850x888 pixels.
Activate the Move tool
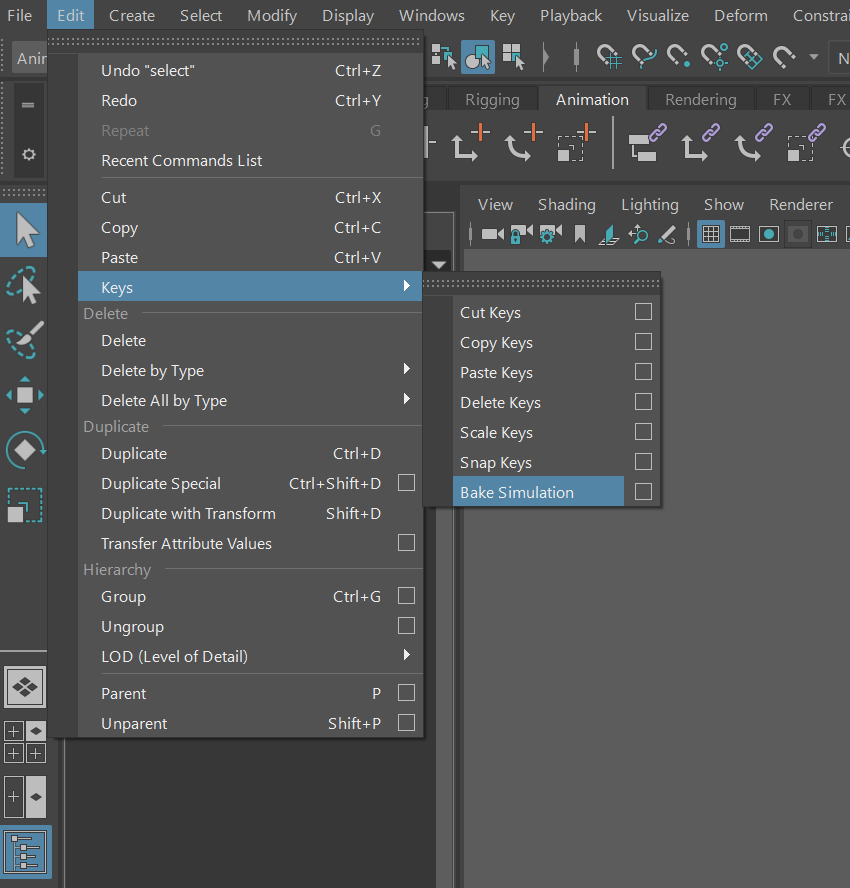[x=25, y=395]
